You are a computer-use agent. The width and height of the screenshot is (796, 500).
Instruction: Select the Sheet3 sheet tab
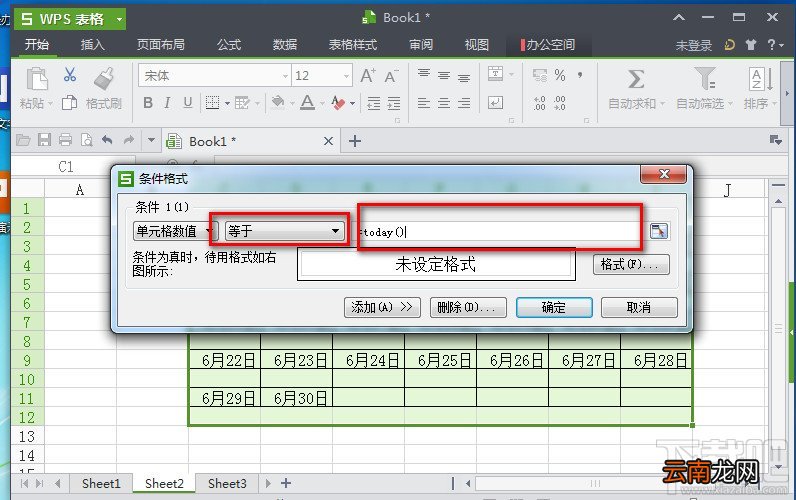pyautogui.click(x=227, y=483)
